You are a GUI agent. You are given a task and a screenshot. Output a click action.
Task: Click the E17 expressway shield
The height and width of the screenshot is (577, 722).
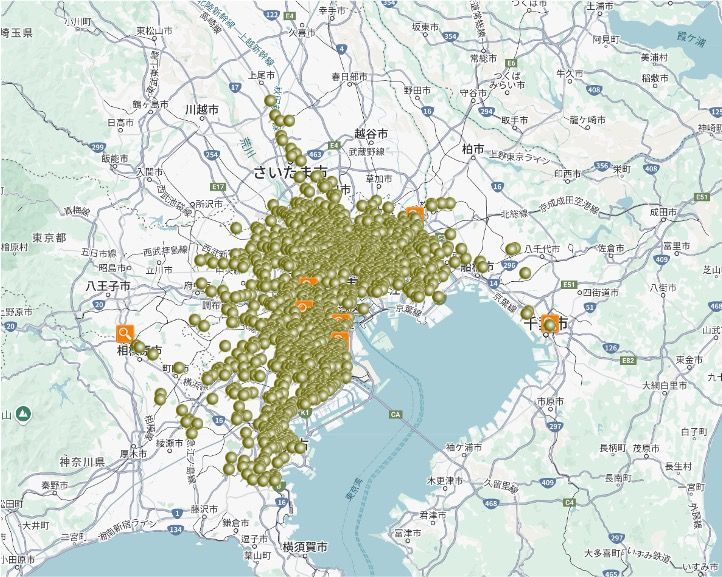[x=217, y=187]
